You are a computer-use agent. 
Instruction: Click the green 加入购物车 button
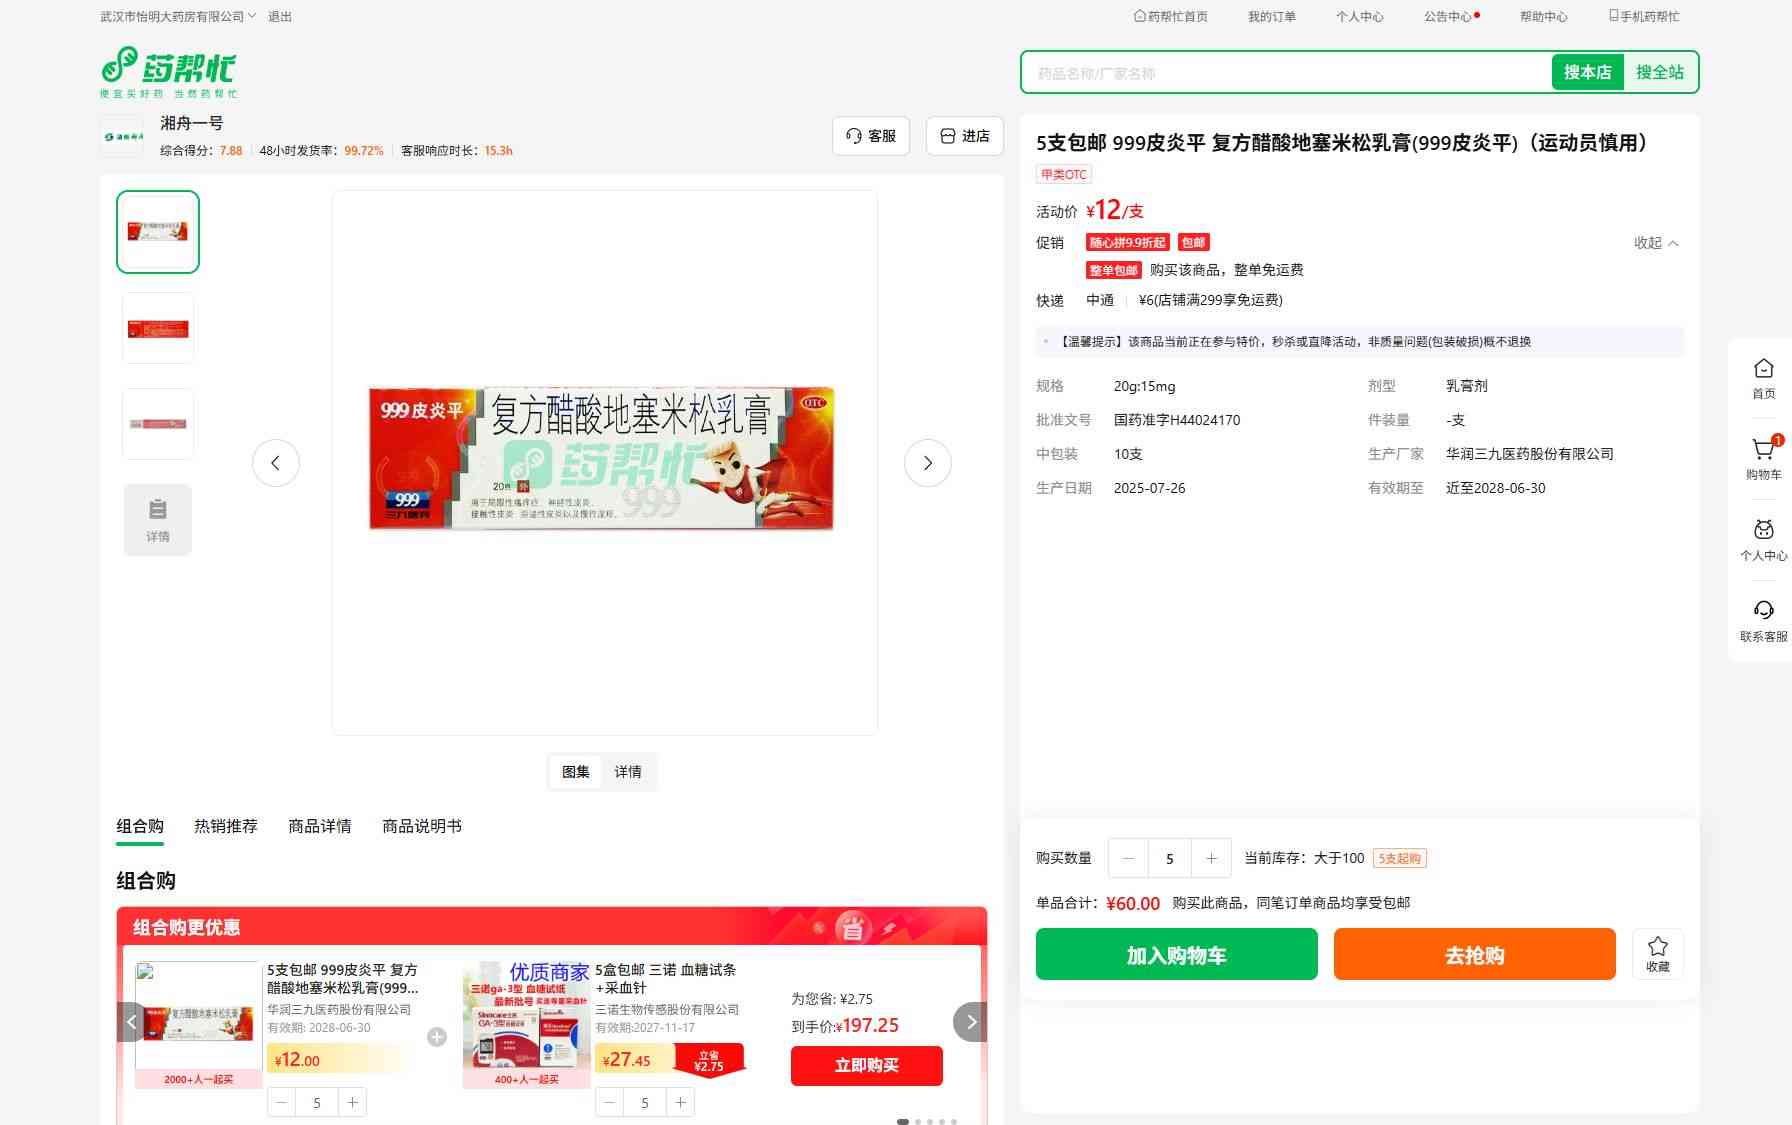[1176, 954]
